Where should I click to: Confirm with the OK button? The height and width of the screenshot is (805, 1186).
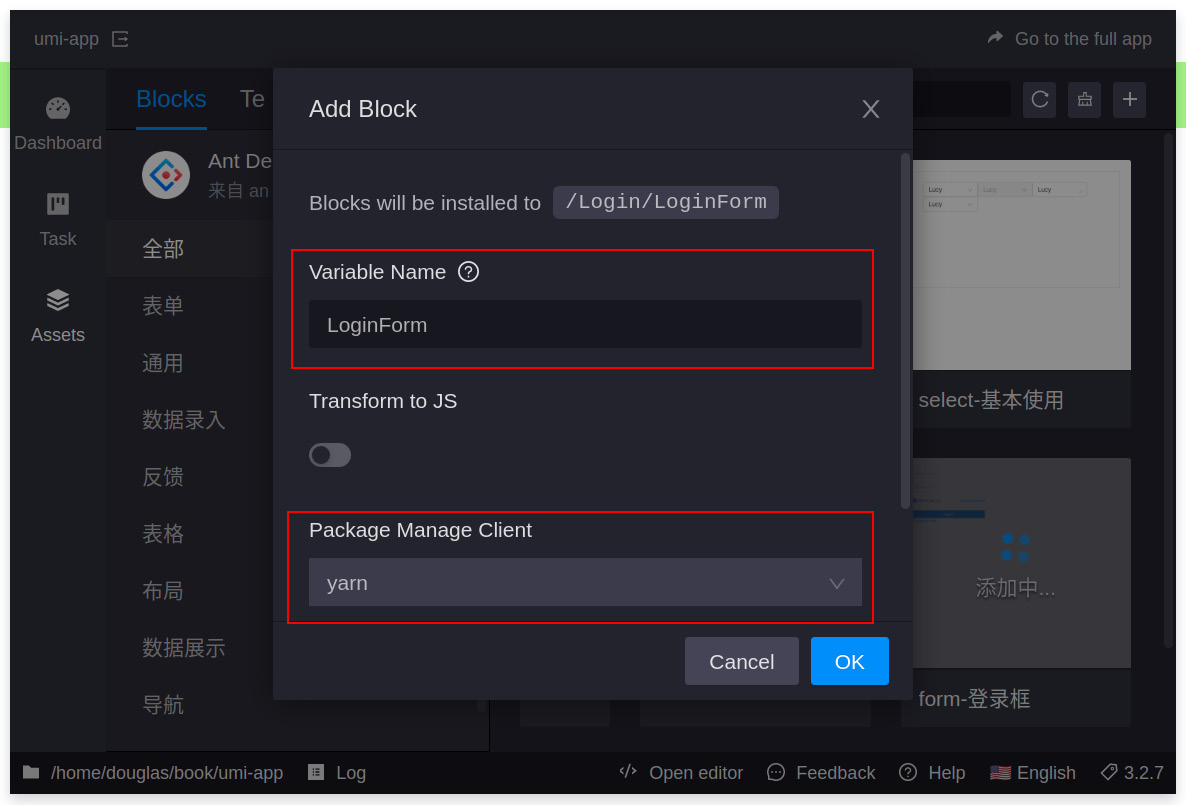[849, 661]
